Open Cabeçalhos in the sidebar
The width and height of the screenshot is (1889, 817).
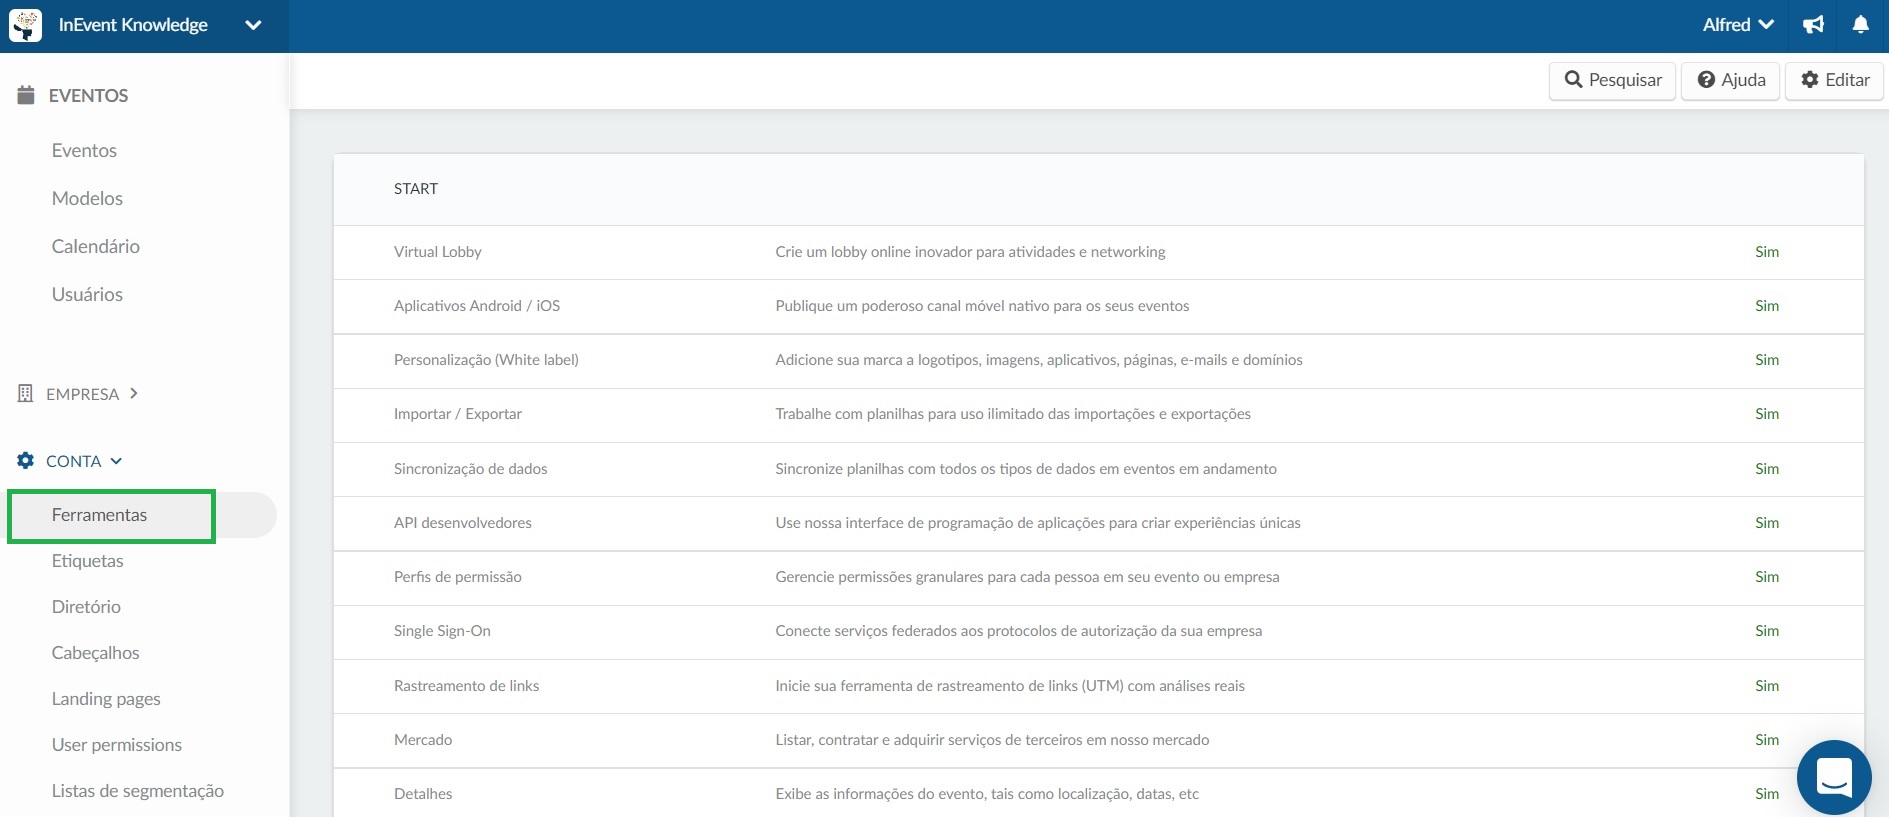click(x=96, y=653)
